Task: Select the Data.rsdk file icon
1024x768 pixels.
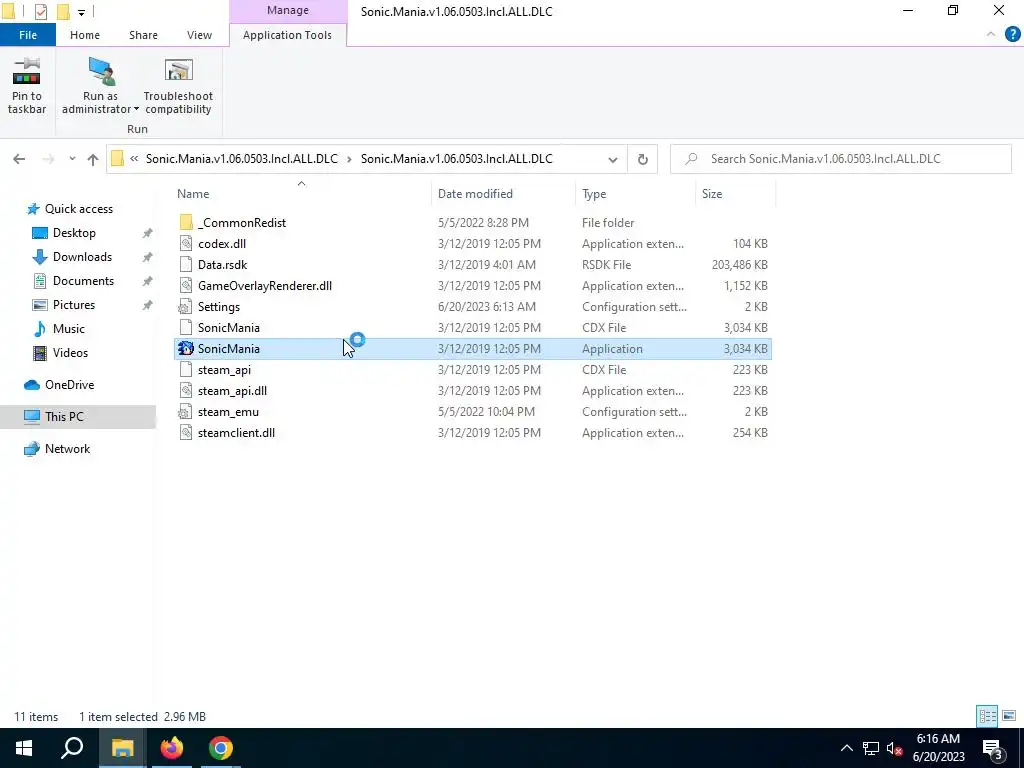Action: (x=186, y=264)
